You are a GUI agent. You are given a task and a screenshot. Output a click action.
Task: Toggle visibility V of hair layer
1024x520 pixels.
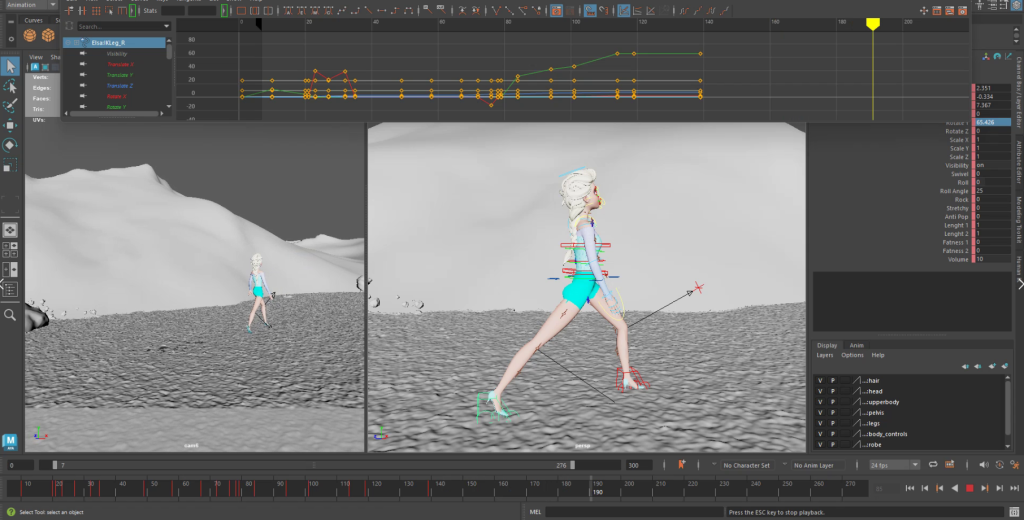(820, 380)
